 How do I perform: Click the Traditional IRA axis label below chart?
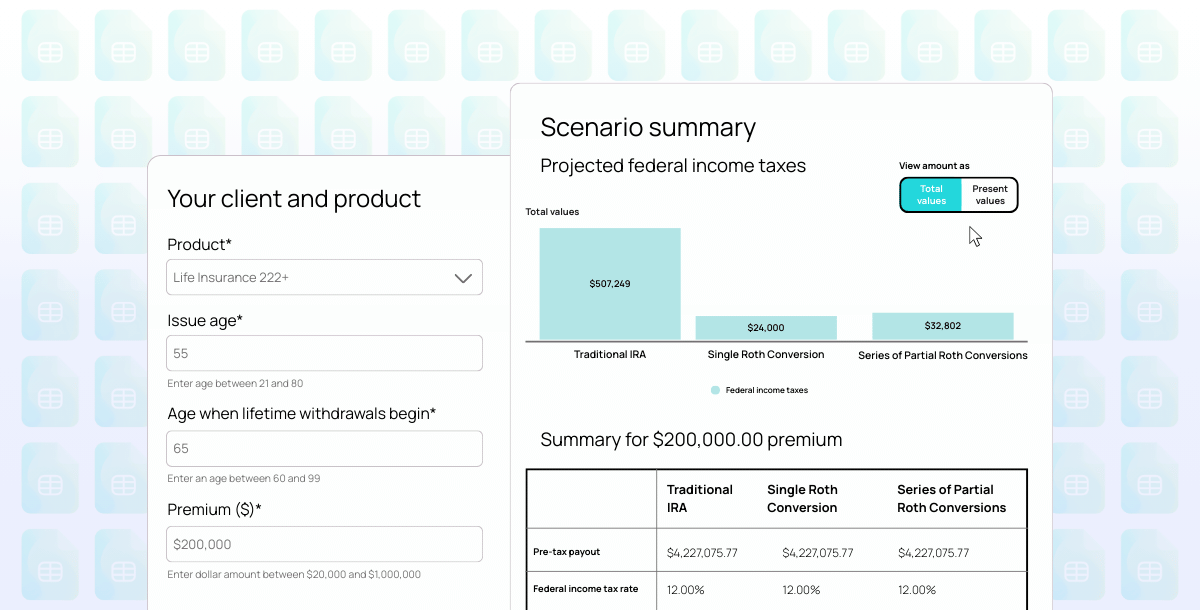610,355
